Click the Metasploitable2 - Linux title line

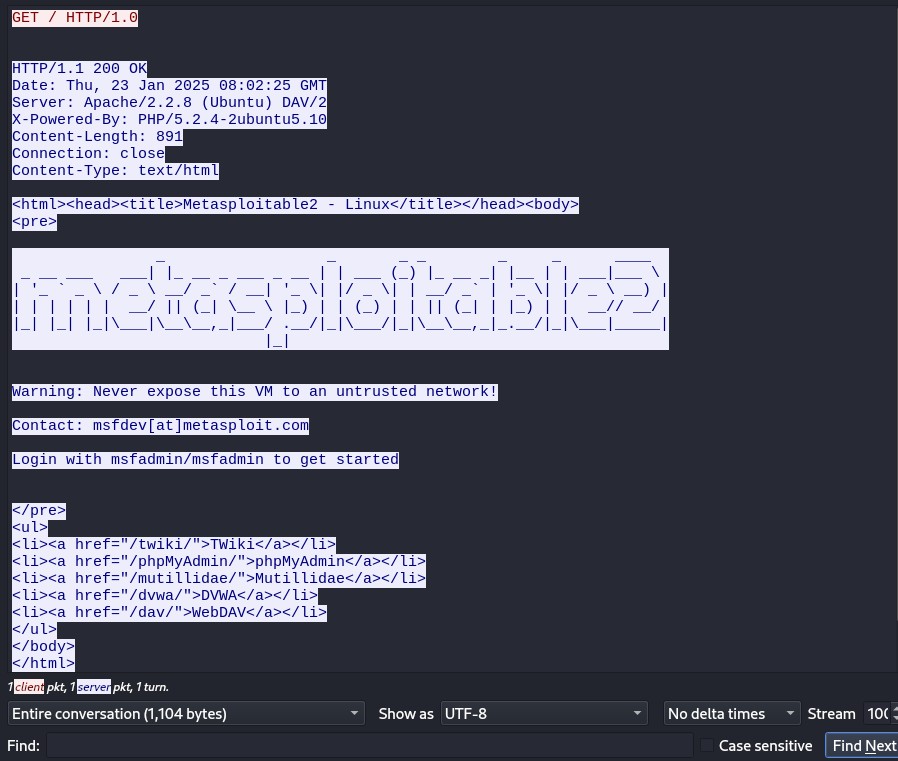coord(296,204)
